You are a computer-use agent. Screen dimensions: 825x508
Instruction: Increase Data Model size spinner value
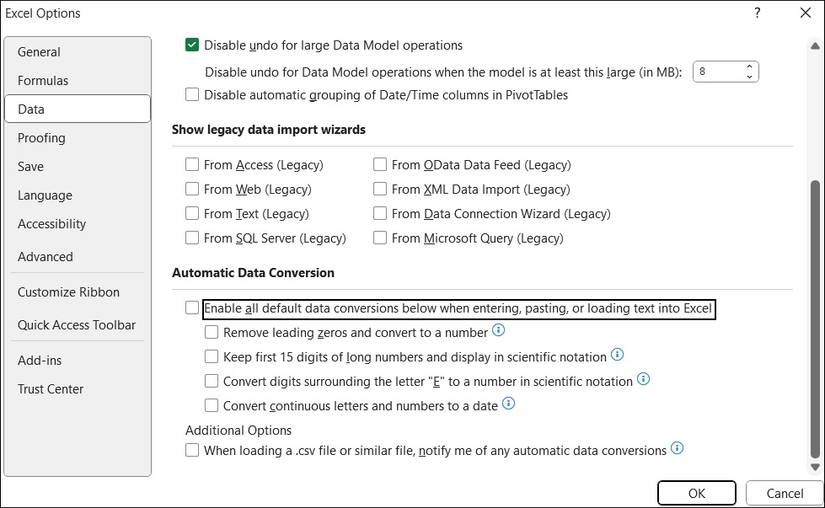click(x=749, y=67)
